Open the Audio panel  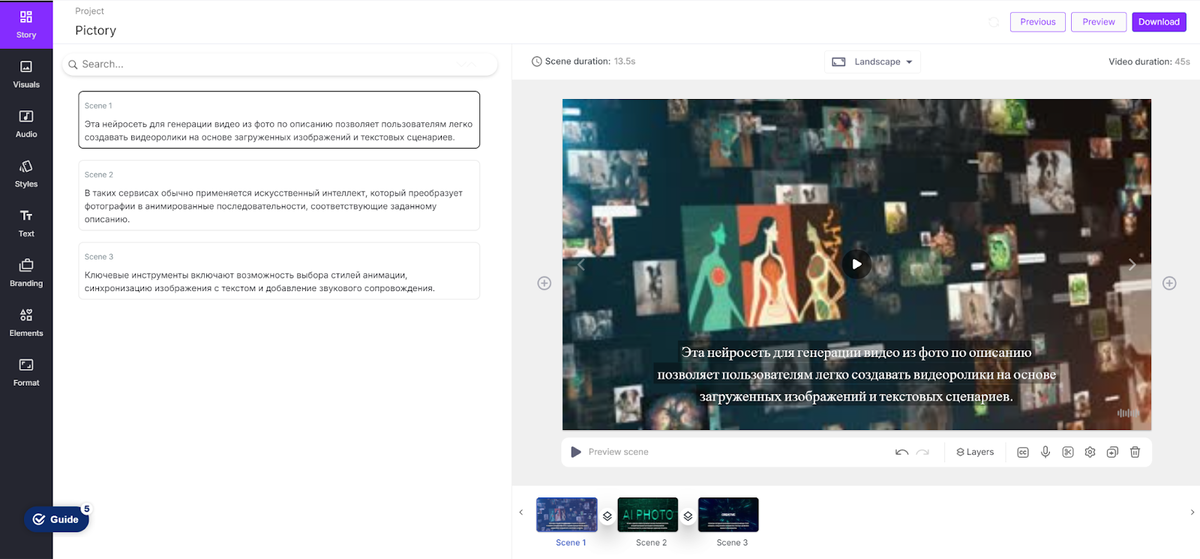26,124
